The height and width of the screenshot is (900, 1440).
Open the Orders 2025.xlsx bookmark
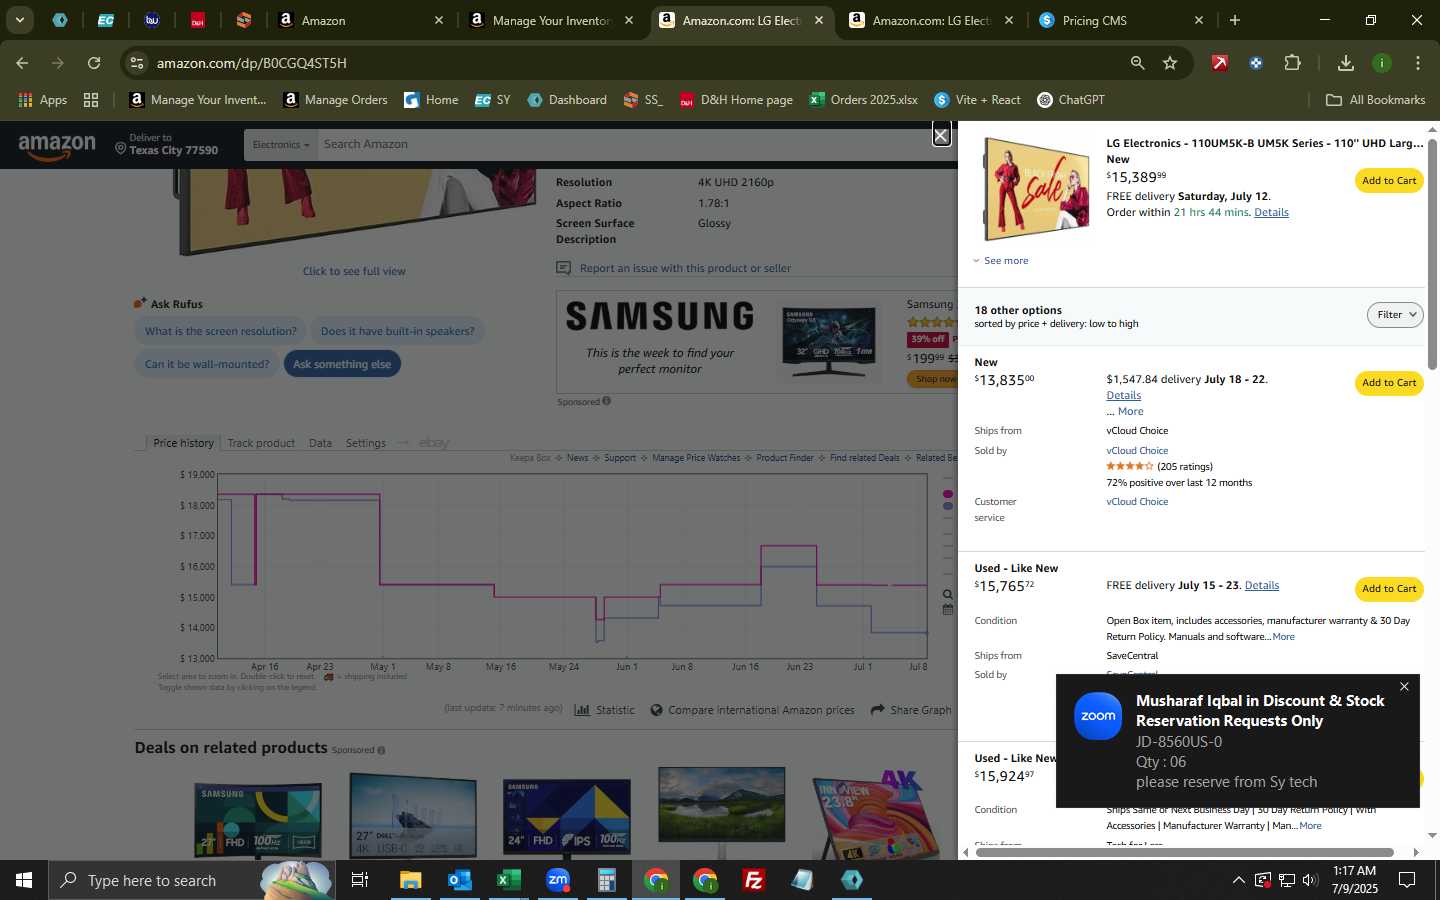[x=863, y=100]
